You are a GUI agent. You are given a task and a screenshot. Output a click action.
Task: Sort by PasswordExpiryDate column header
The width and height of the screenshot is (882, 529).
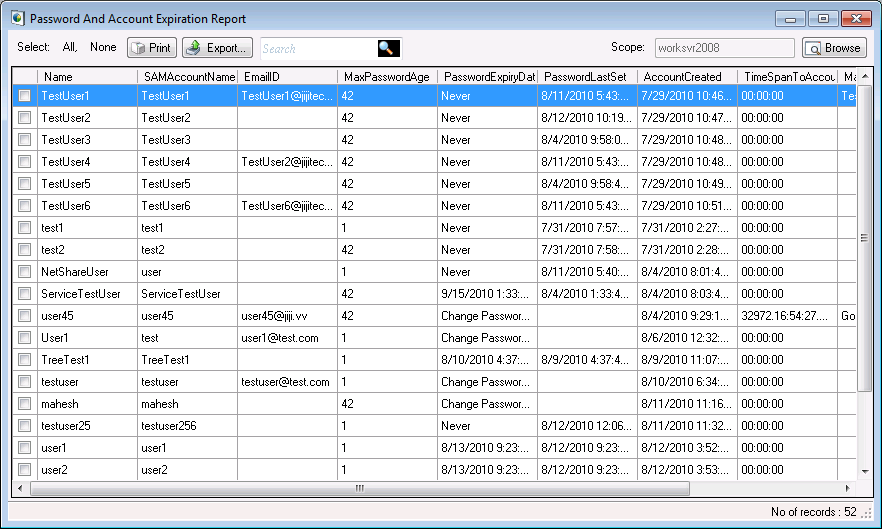(x=487, y=77)
